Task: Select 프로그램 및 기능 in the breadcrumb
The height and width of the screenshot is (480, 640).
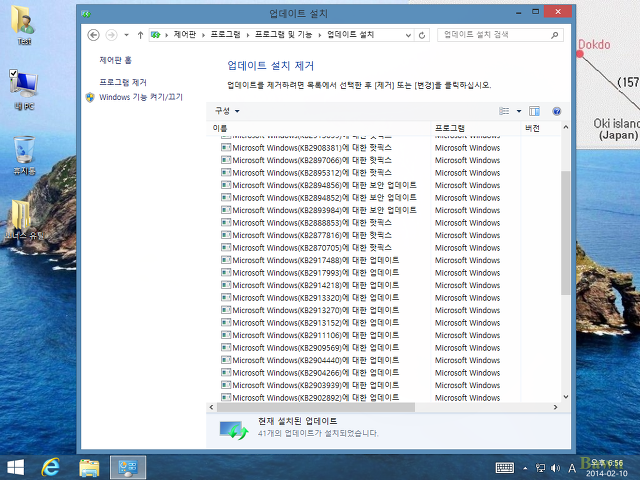Action: pos(283,35)
